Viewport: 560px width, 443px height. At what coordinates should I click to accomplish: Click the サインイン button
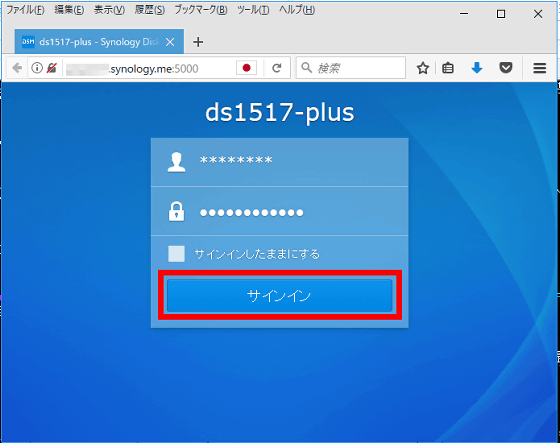click(x=280, y=295)
